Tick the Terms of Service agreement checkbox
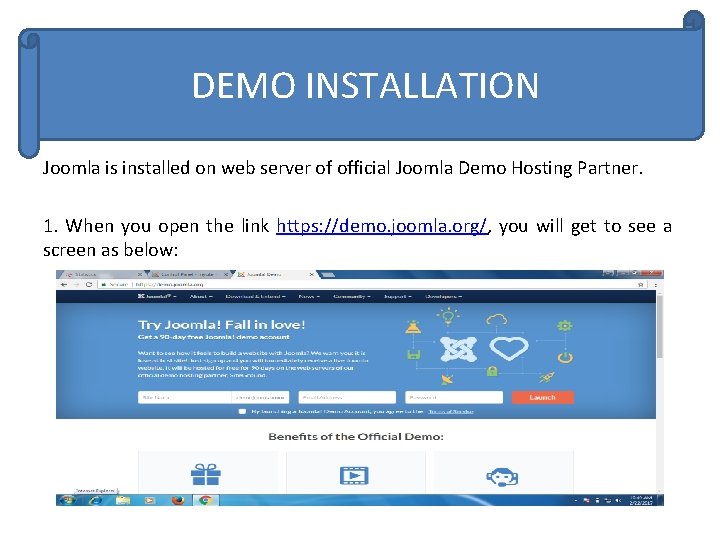This screenshot has width=720, height=540. 242,411
